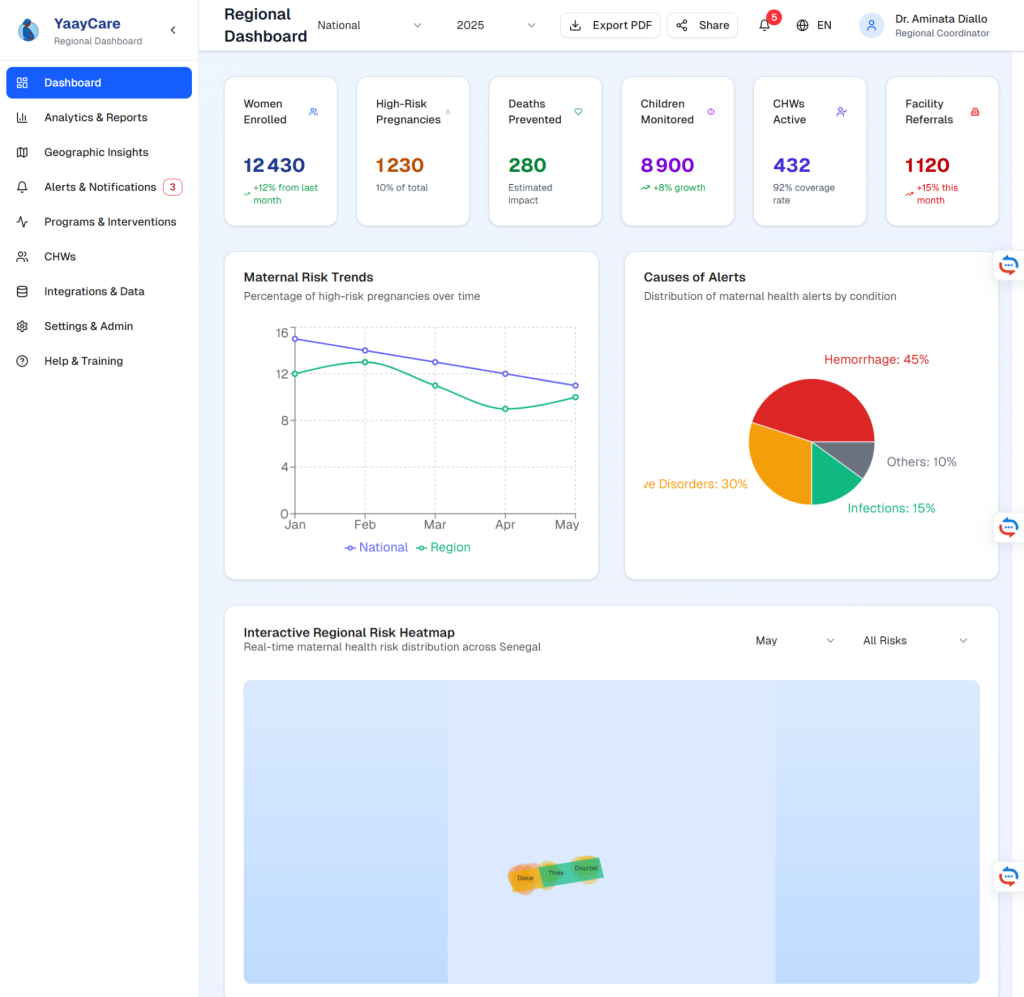Image resolution: width=1024 pixels, height=997 pixels.
Task: Click the YaayCare logo icon
Action: coord(30,31)
